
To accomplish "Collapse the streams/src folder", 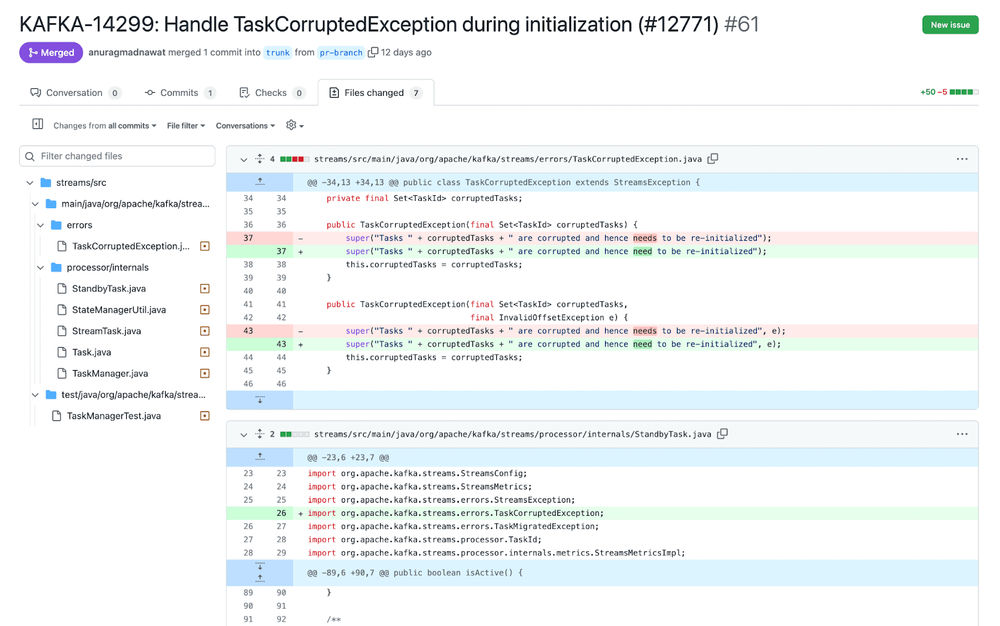I will click(x=30, y=183).
